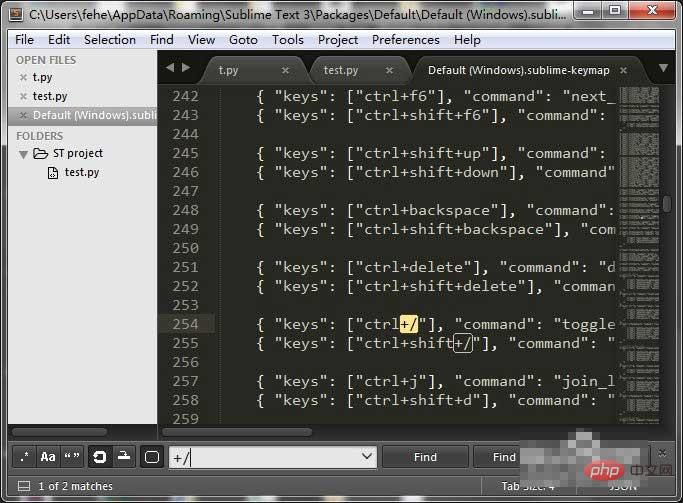This screenshot has height=503, width=683.
Task: Toggle wrap around search icon
Action: click(100, 457)
